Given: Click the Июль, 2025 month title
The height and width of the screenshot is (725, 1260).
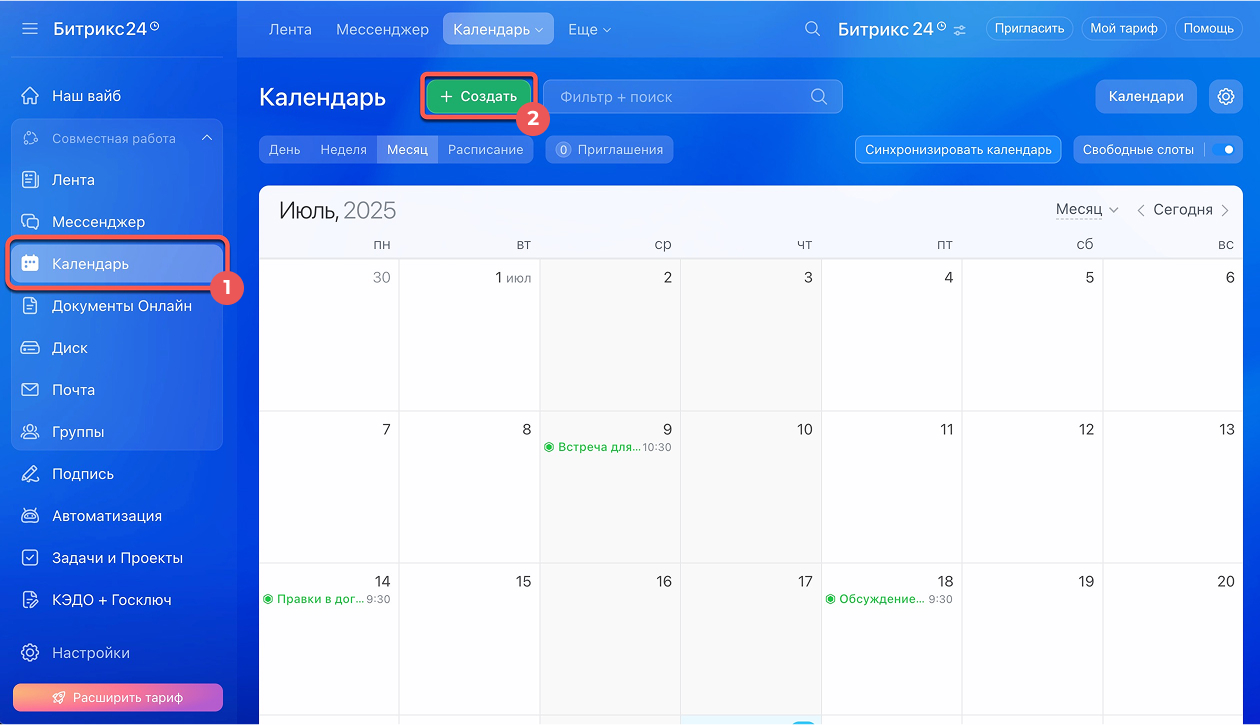Looking at the screenshot, I should pyautogui.click(x=338, y=210).
